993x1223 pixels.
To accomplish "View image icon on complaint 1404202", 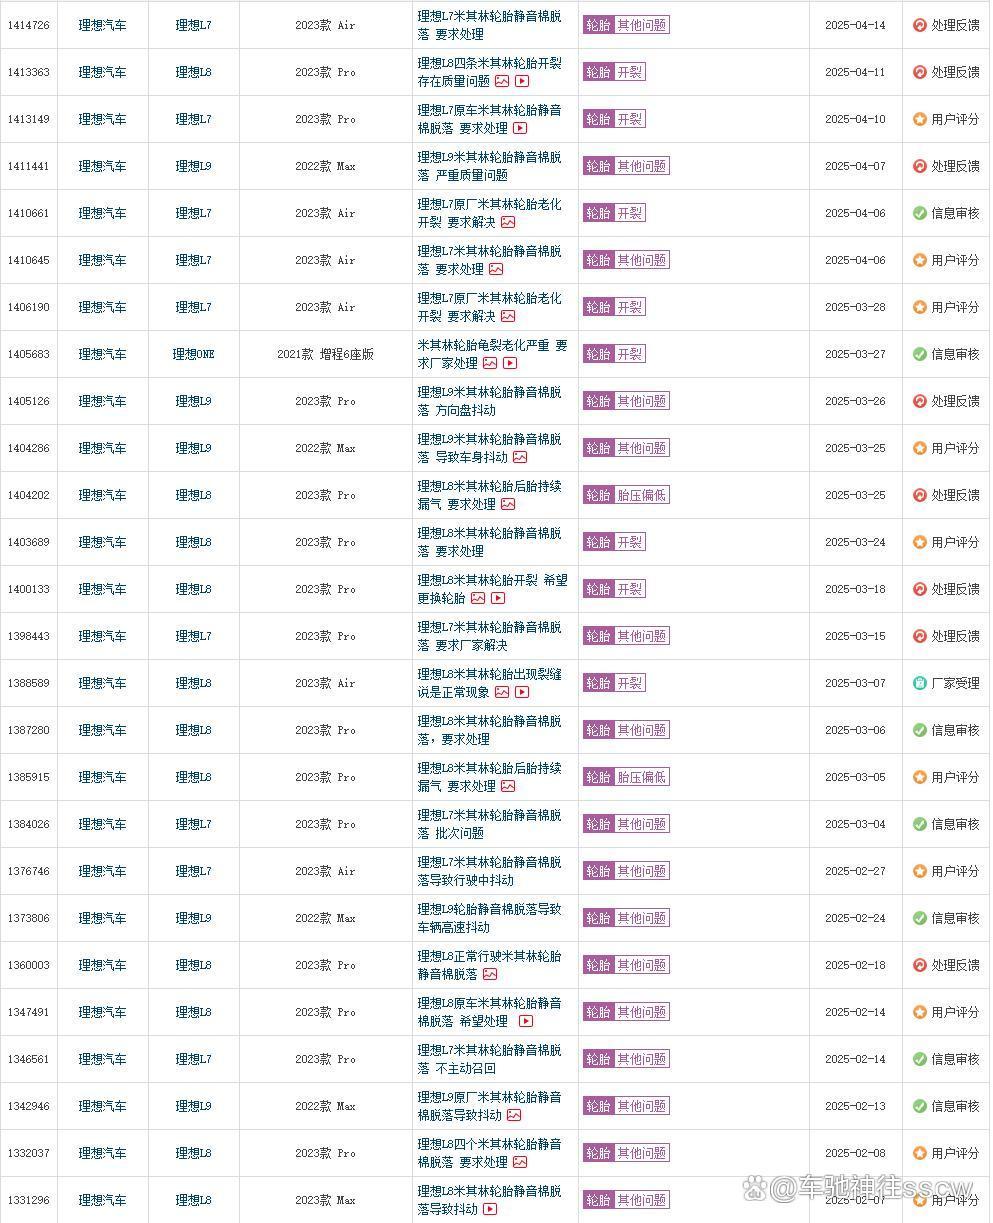I will (508, 504).
